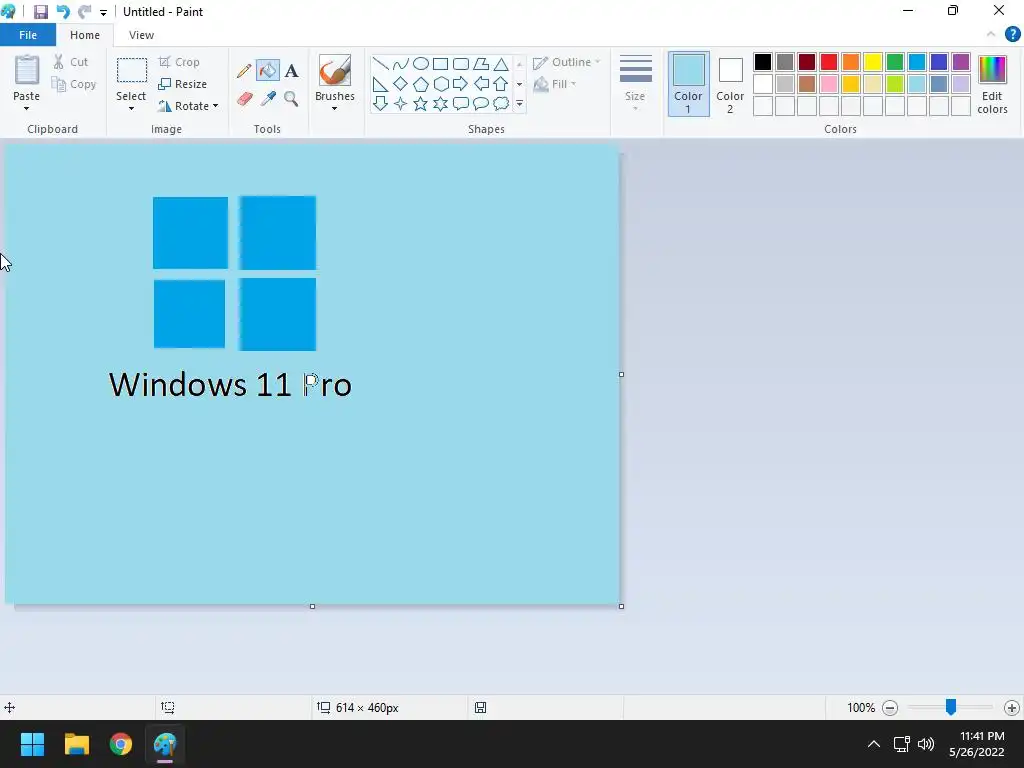Screen dimensions: 1024x768
Task: Click the Save icon in quick access toolbar
Action: coord(40,12)
